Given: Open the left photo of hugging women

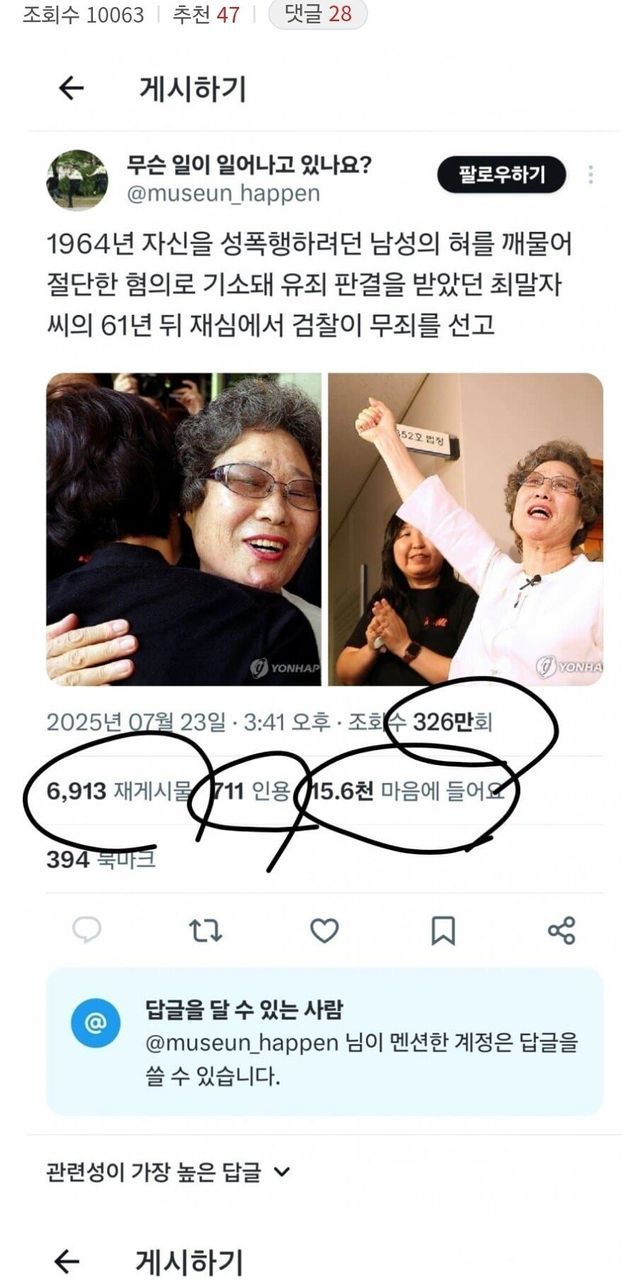Looking at the screenshot, I should pyautogui.click(x=184, y=529).
